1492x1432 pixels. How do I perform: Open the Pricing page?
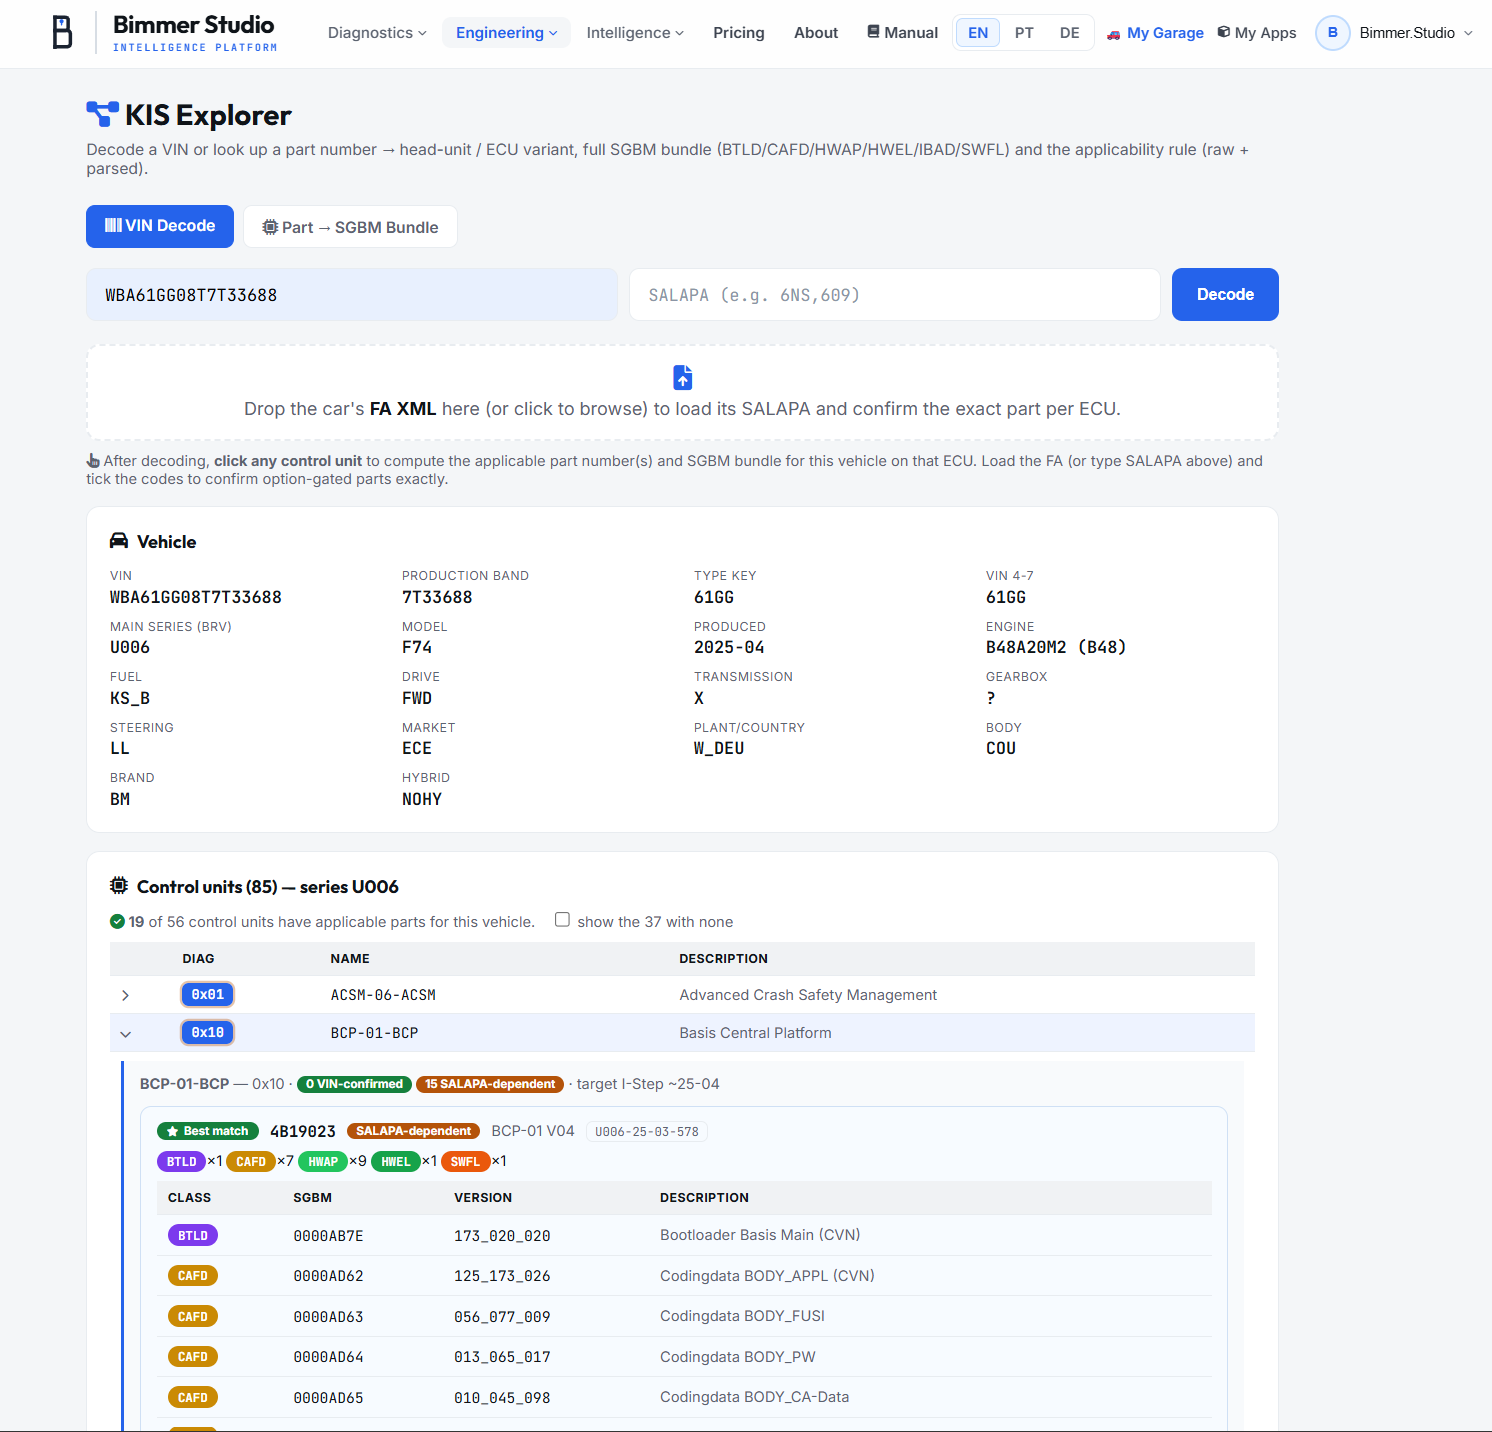tap(739, 33)
